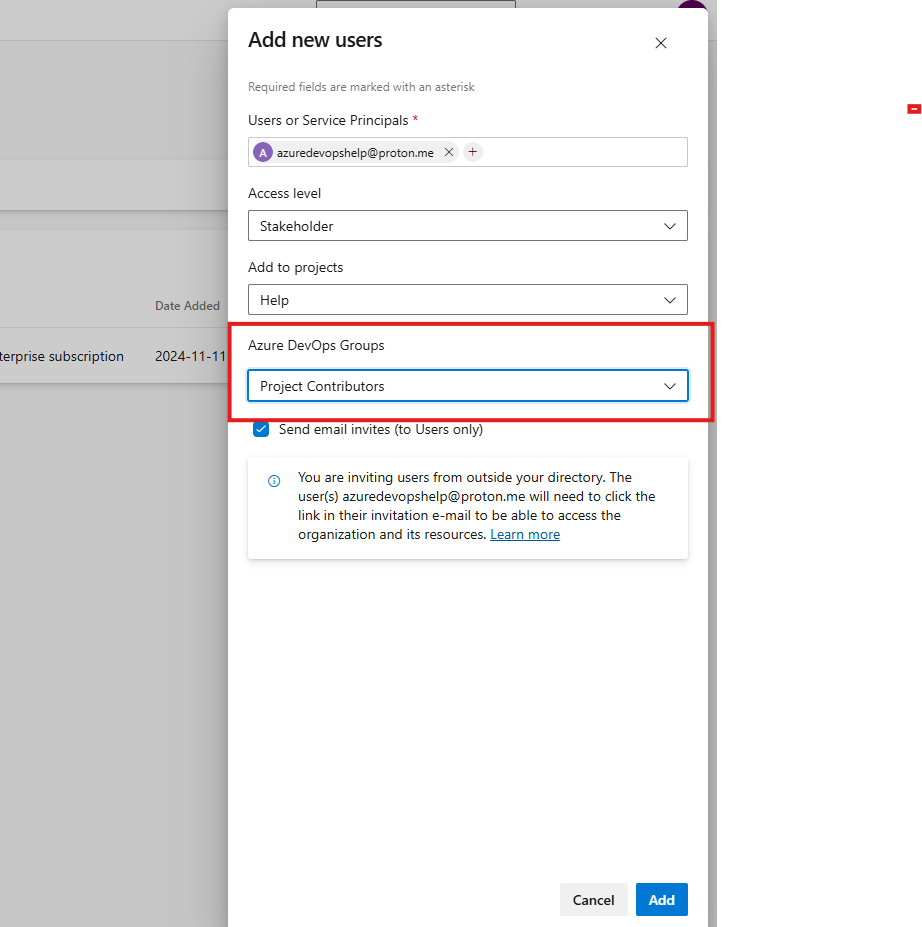
Task: Close the Add new users panel
Action: 661,43
